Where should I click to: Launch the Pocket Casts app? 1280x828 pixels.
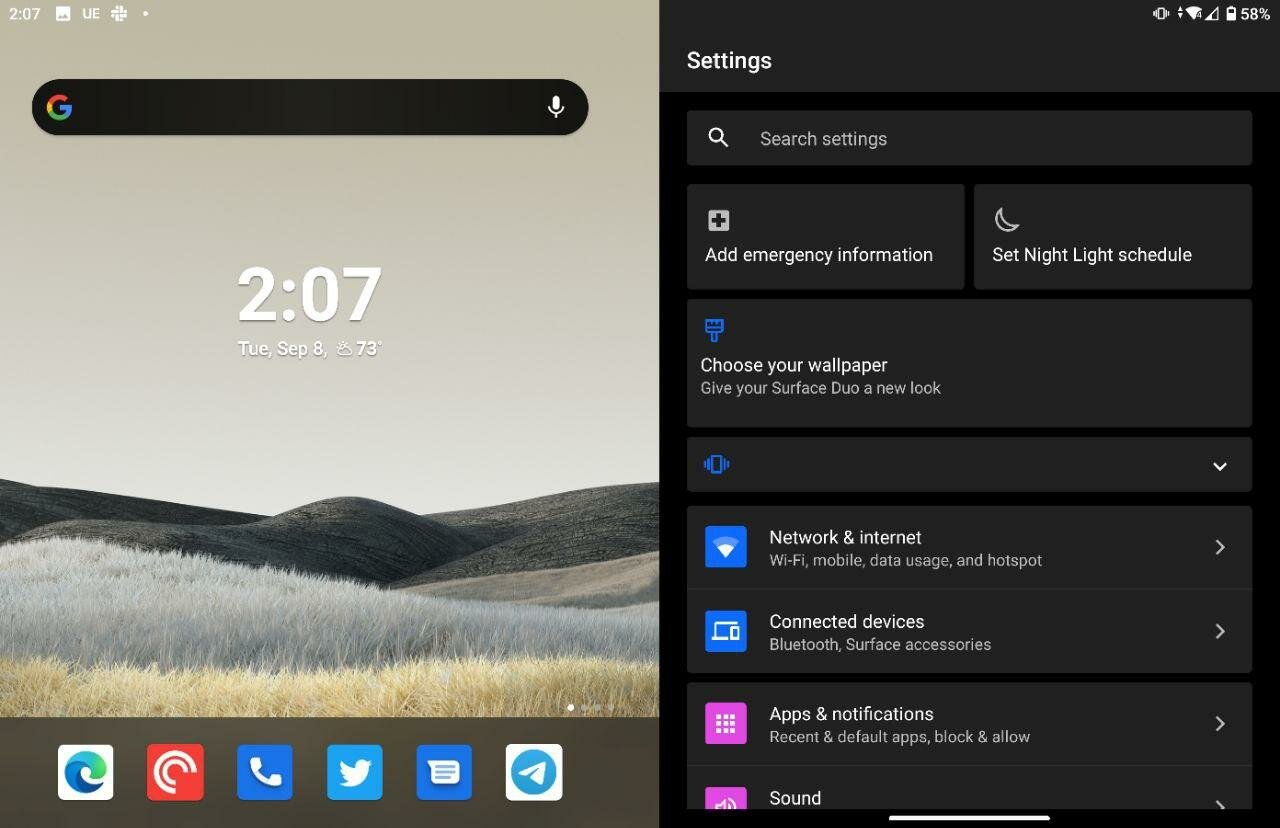pyautogui.click(x=175, y=772)
